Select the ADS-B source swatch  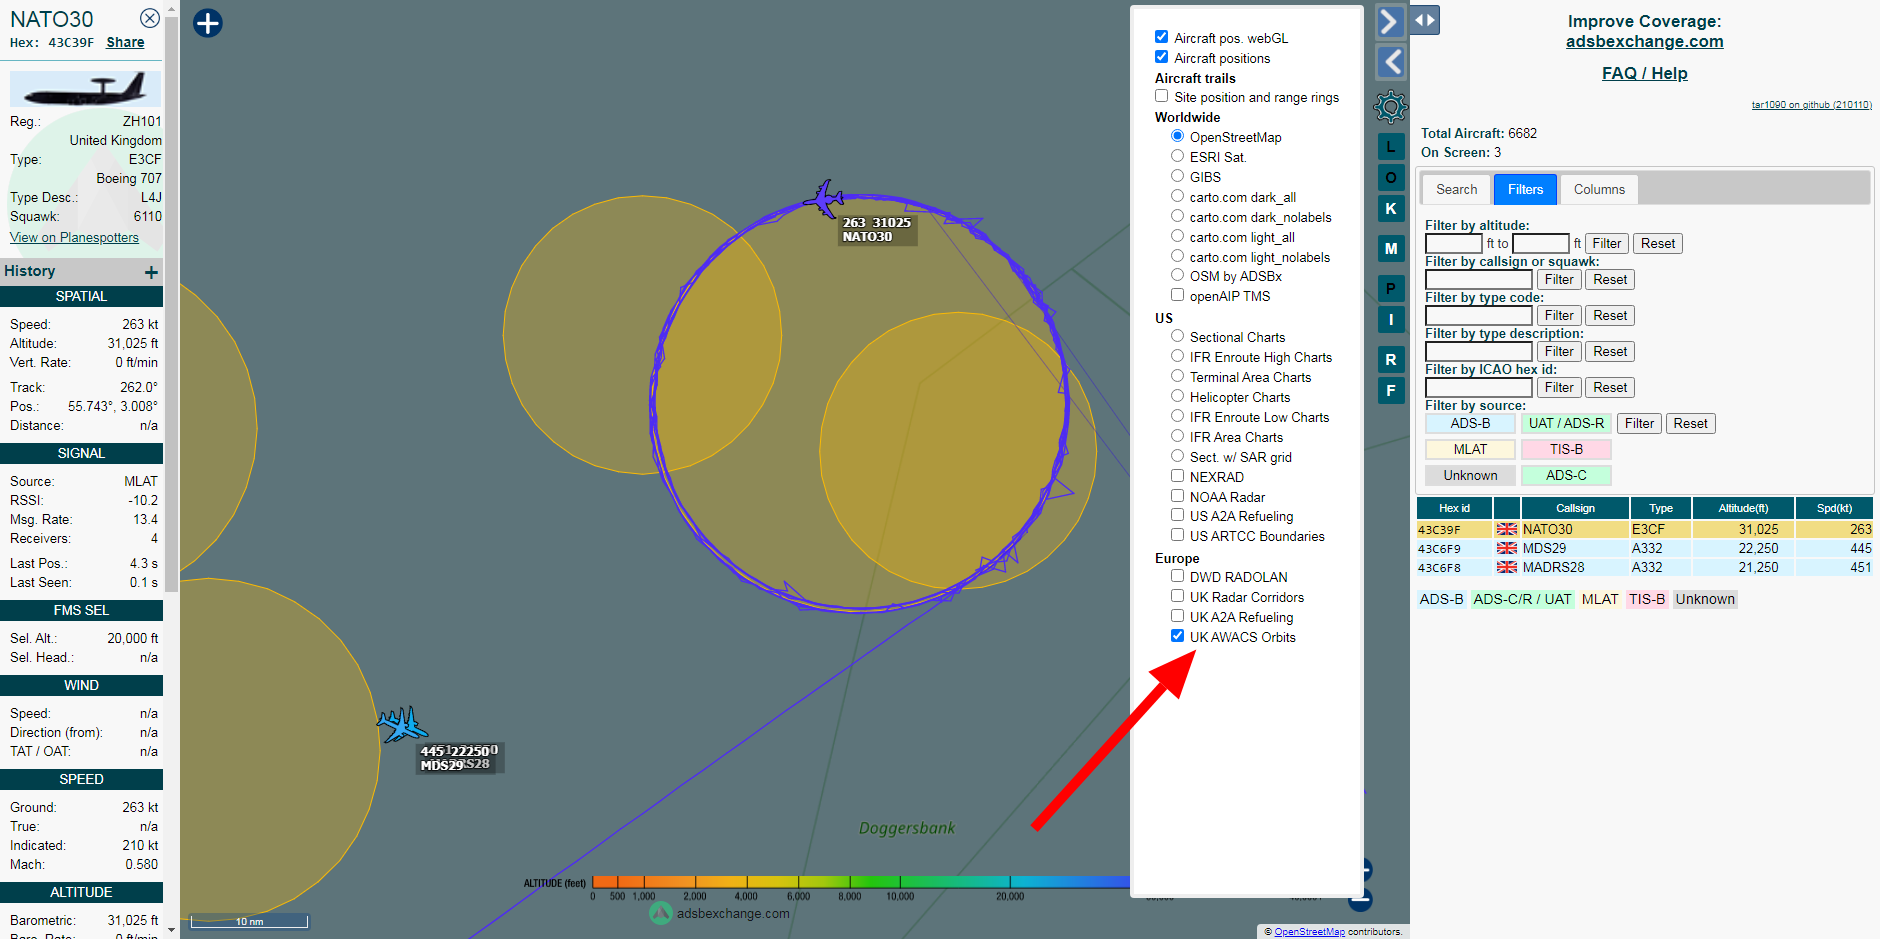pos(1470,423)
